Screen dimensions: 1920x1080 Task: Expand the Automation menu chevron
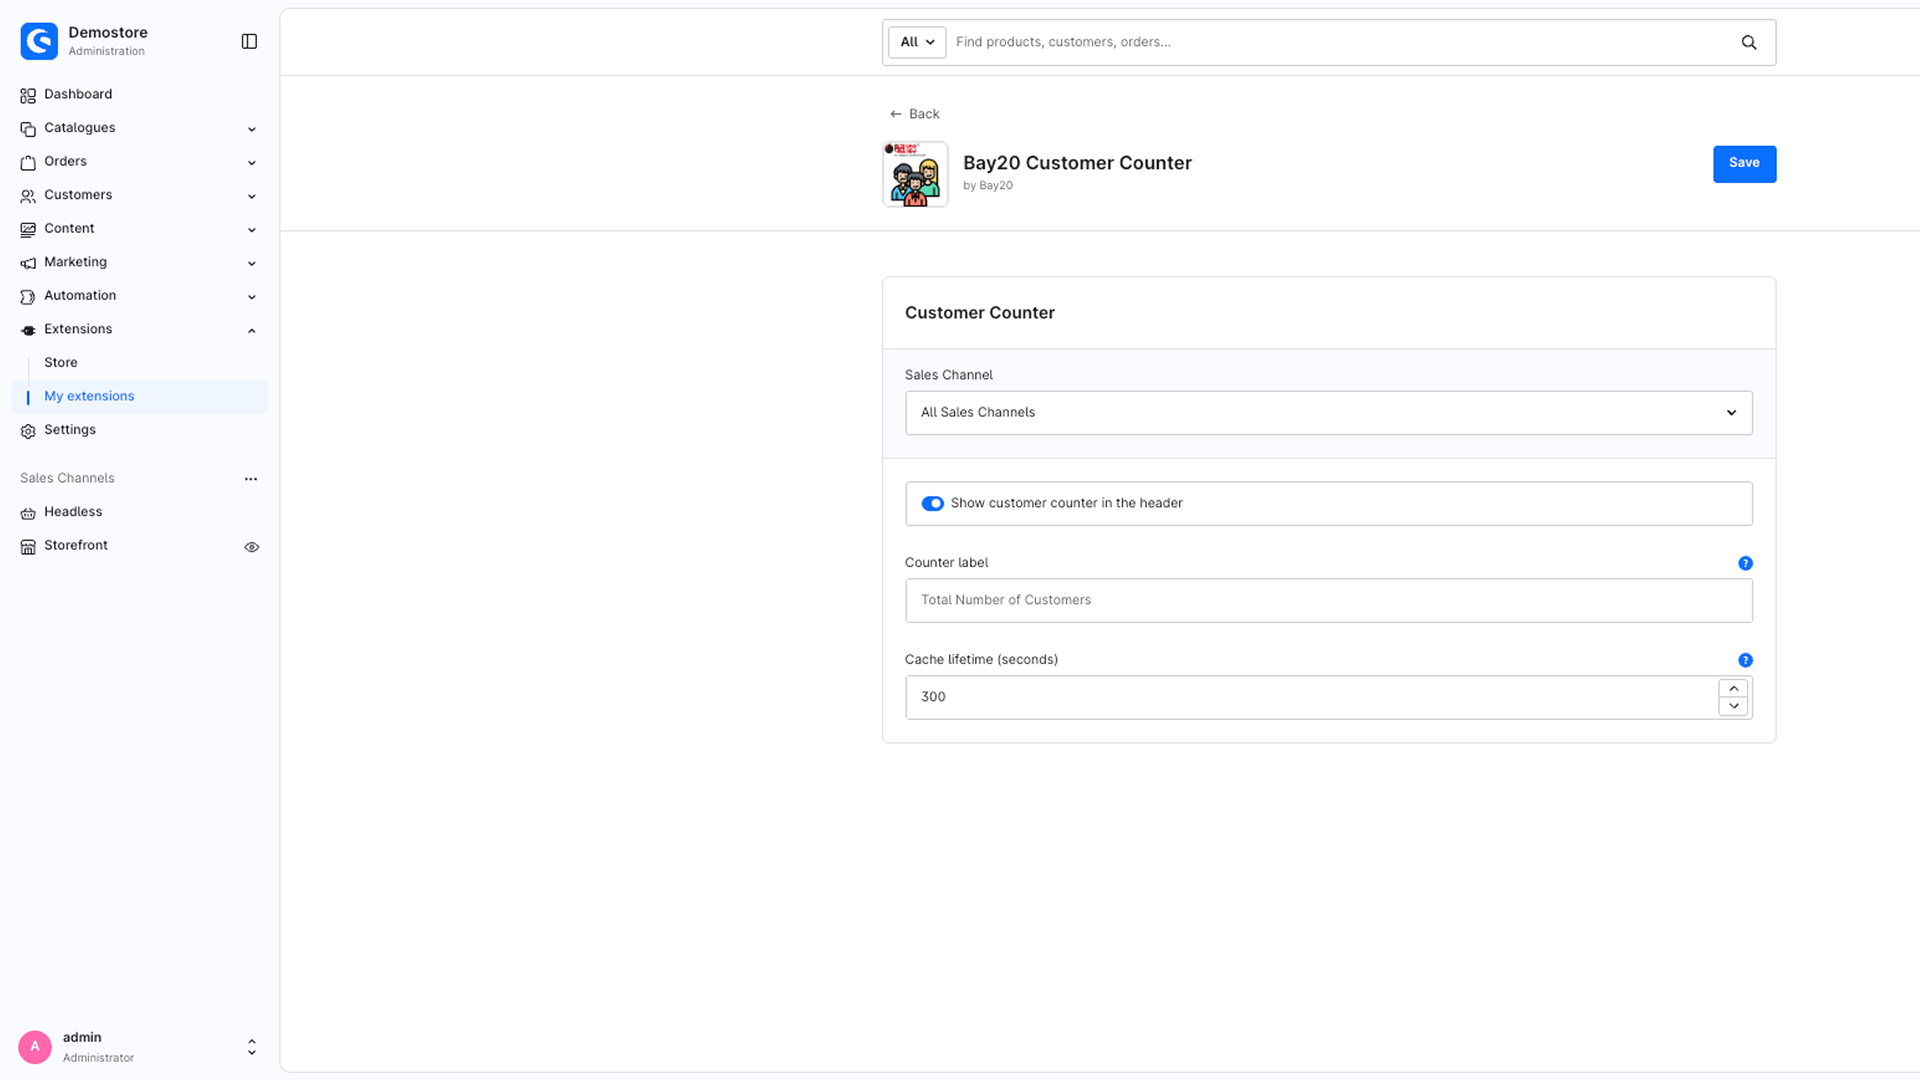point(252,297)
